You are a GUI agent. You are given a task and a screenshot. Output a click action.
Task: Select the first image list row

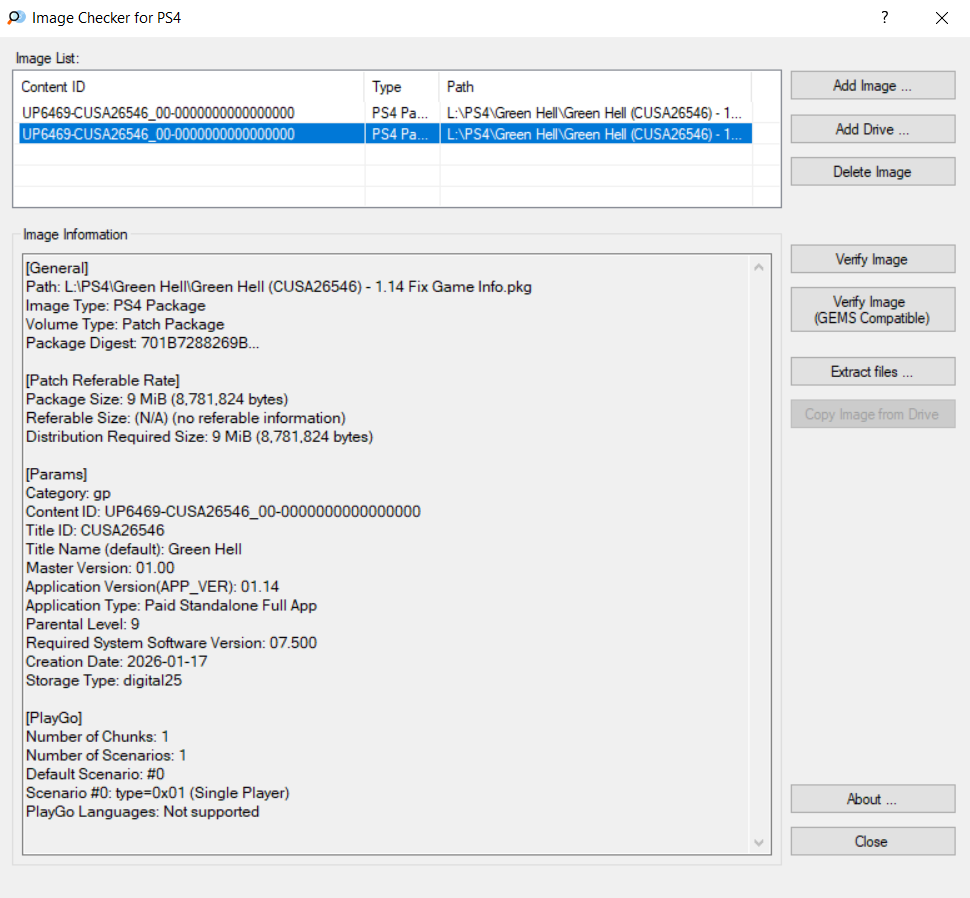click(x=158, y=113)
